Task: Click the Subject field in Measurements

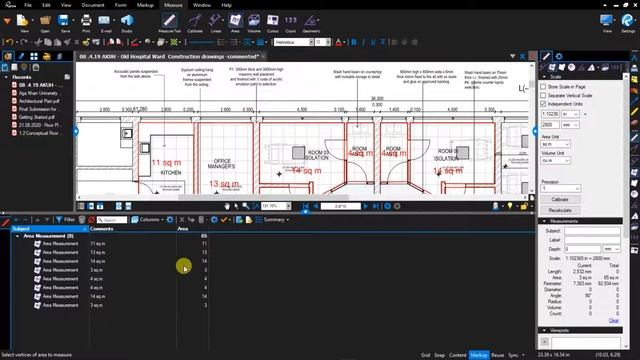Action: 592,231
